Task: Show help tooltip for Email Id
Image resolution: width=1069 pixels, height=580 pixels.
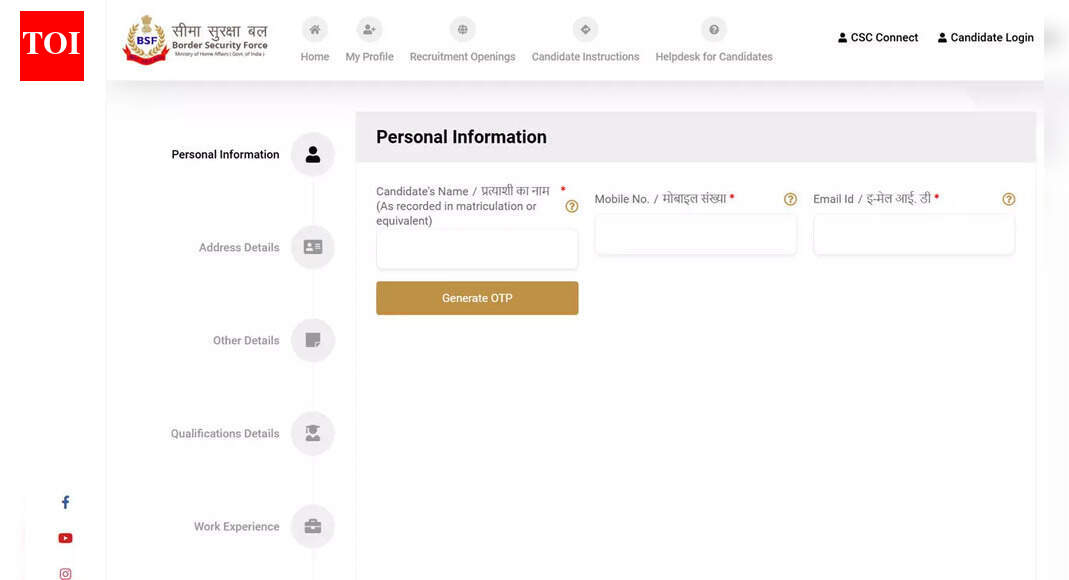Action: click(x=1008, y=199)
